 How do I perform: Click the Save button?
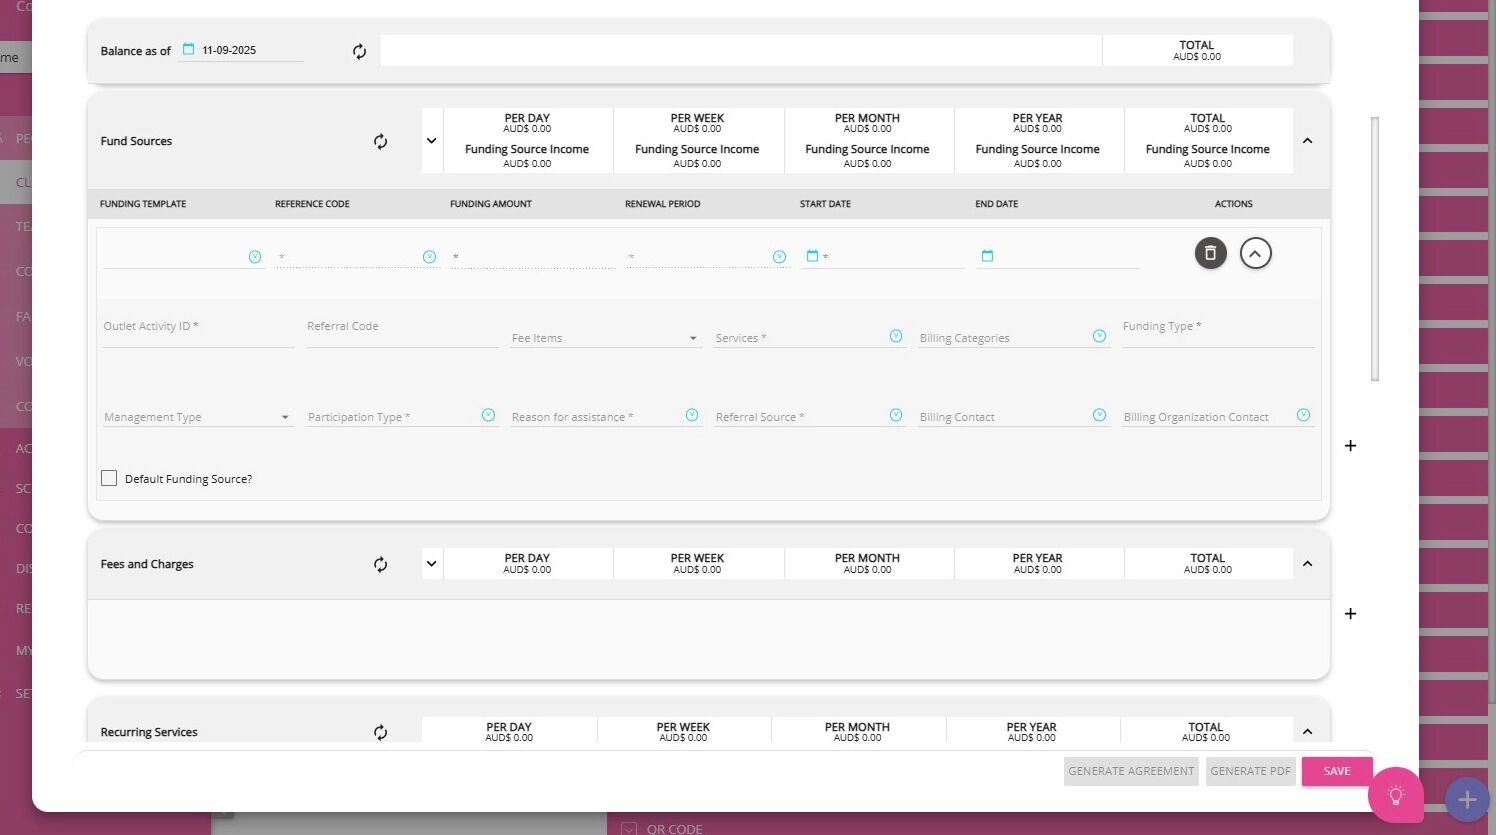pyautogui.click(x=1337, y=771)
